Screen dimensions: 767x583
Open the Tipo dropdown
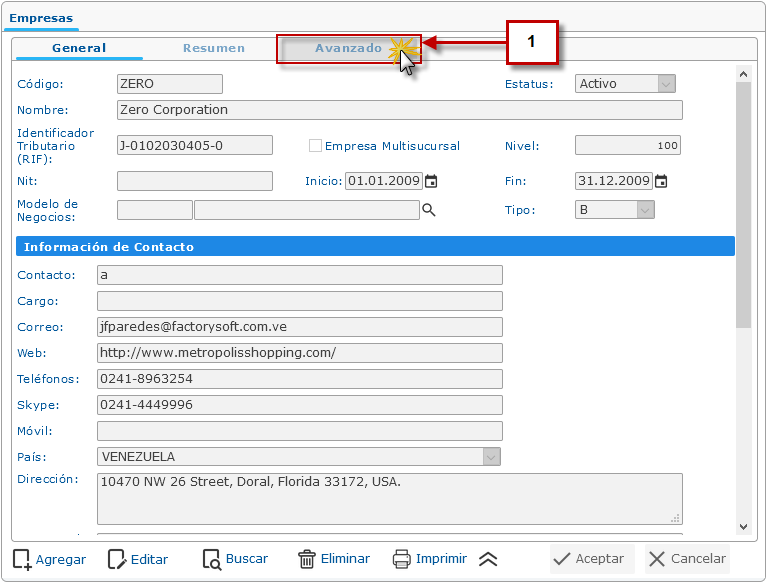click(645, 210)
